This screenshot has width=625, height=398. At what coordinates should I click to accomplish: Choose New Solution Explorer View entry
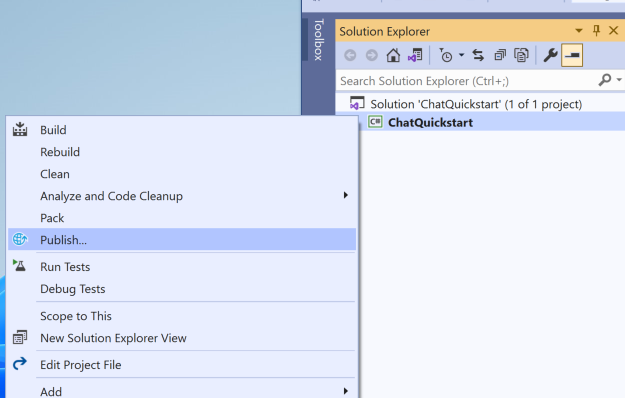[x=182, y=338]
